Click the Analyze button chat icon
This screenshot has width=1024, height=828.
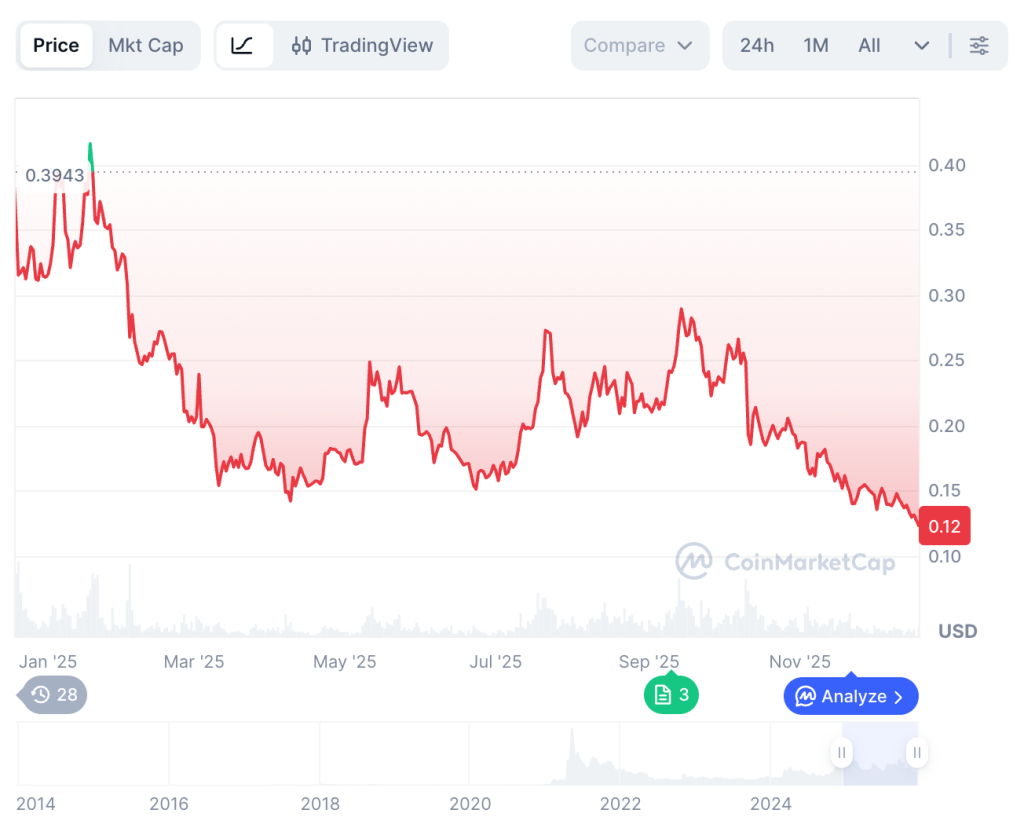click(x=806, y=697)
